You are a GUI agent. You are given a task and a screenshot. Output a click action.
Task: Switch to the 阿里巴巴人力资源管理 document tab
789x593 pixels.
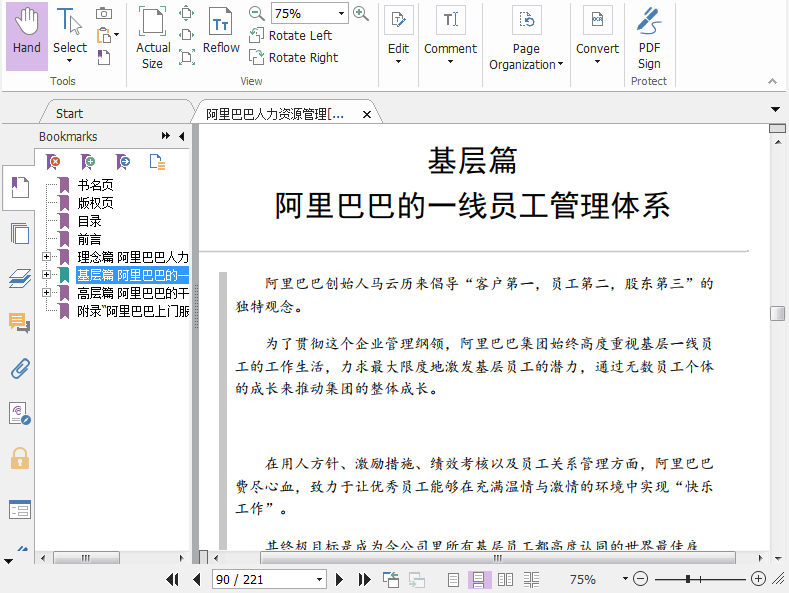click(276, 114)
